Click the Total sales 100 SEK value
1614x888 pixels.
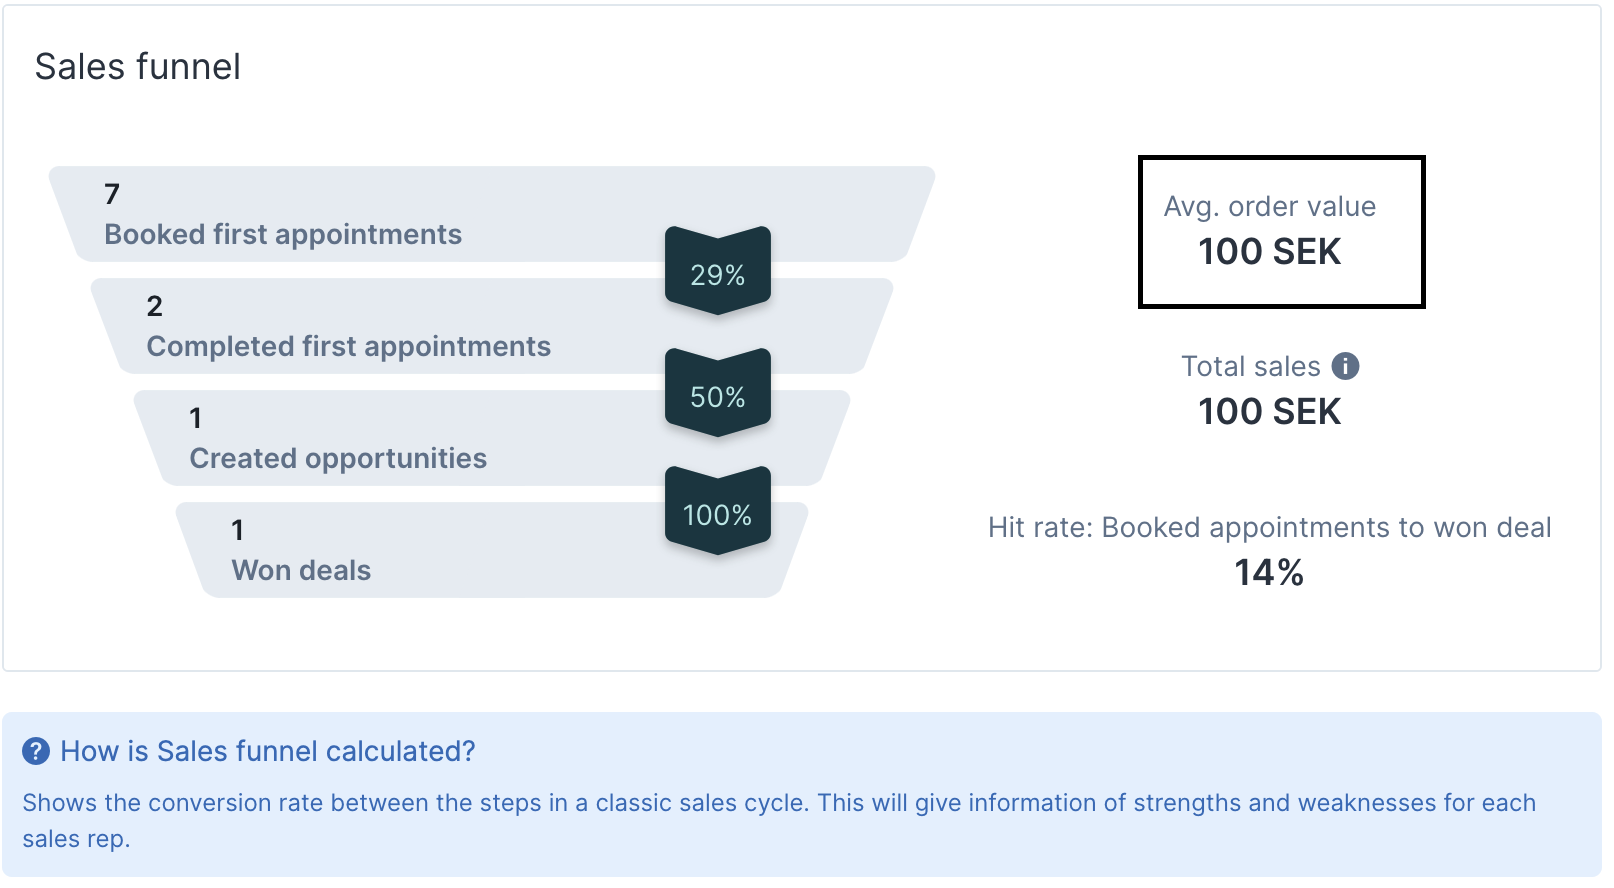[1270, 412]
